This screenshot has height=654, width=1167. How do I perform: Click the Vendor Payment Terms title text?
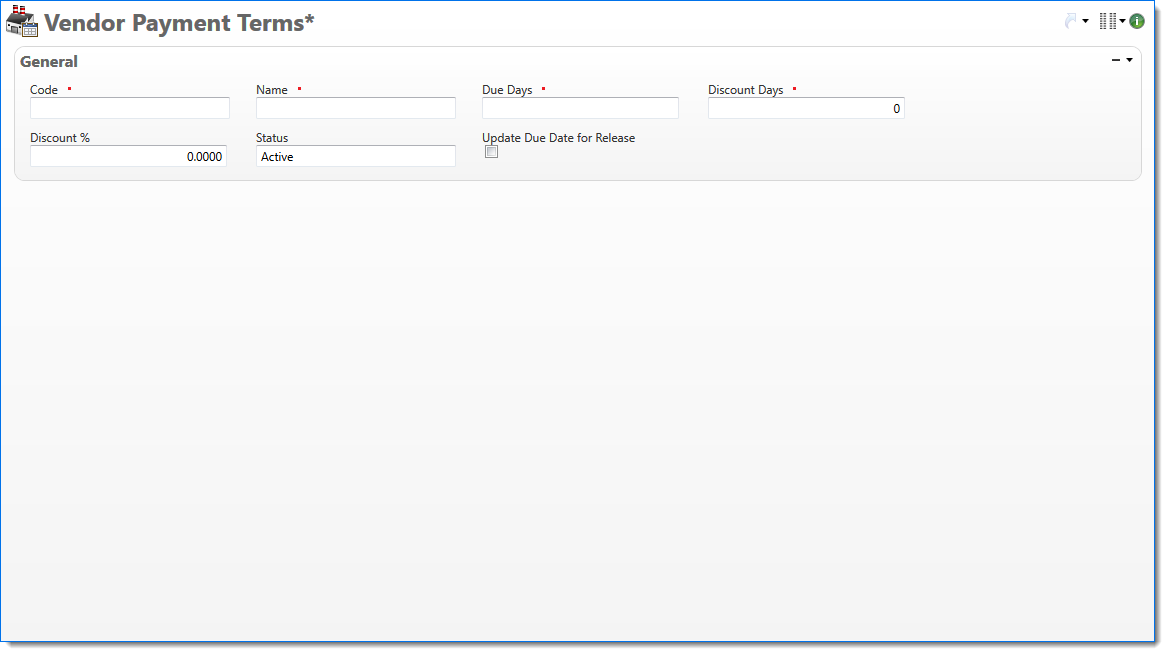(179, 23)
